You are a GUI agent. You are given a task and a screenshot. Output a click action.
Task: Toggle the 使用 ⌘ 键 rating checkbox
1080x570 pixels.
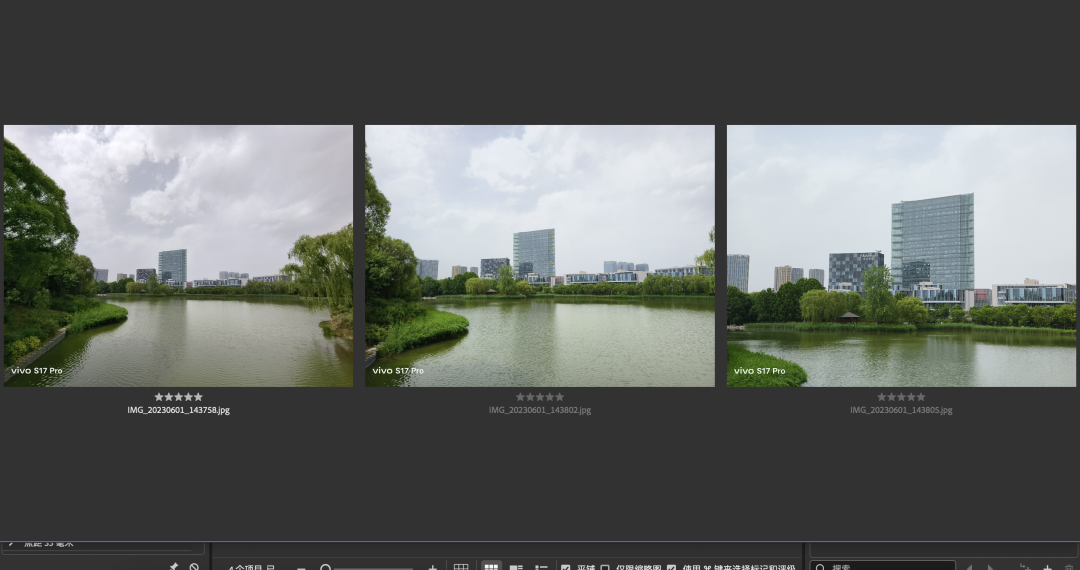point(672,567)
